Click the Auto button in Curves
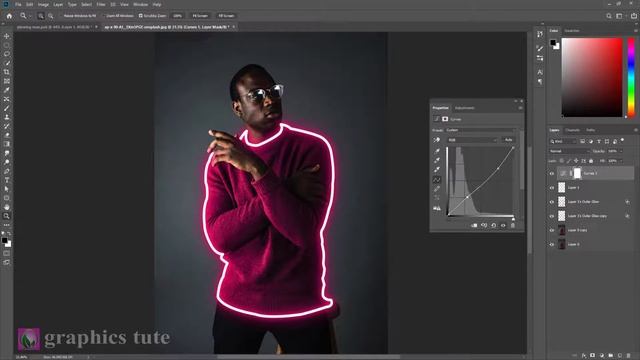Viewport: 640px width, 360px height. 508,140
